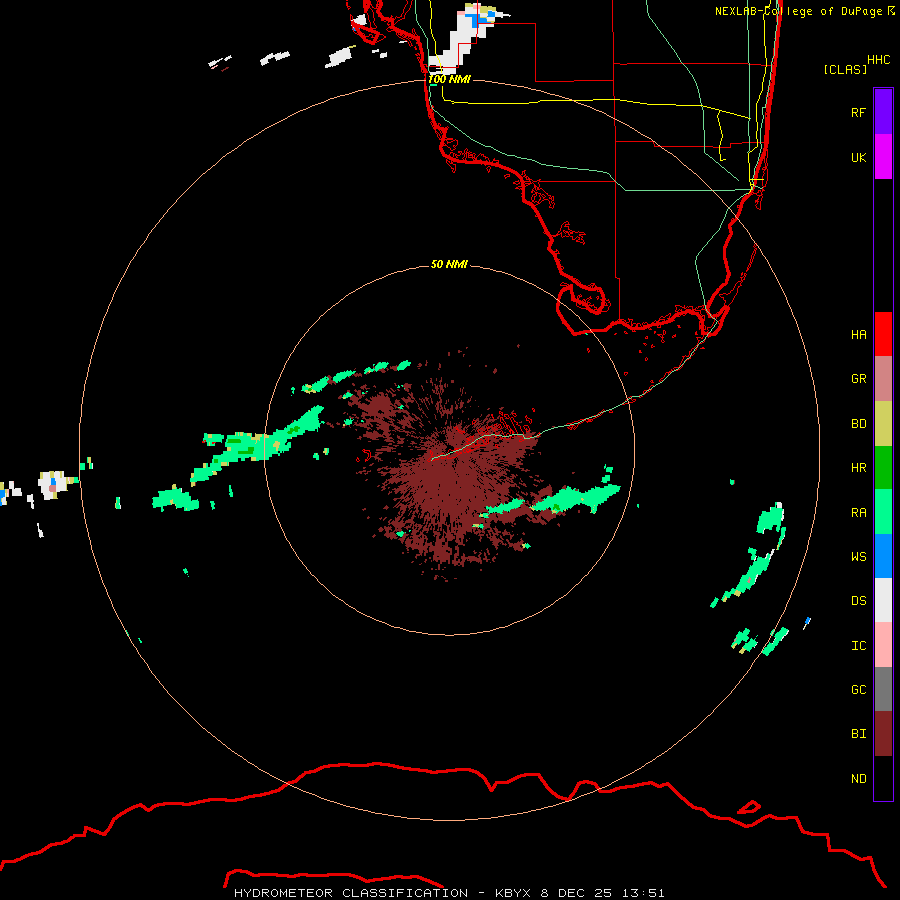Click the WS legend label
Image resolution: width=900 pixels, height=900 pixels.
pyautogui.click(x=858, y=557)
